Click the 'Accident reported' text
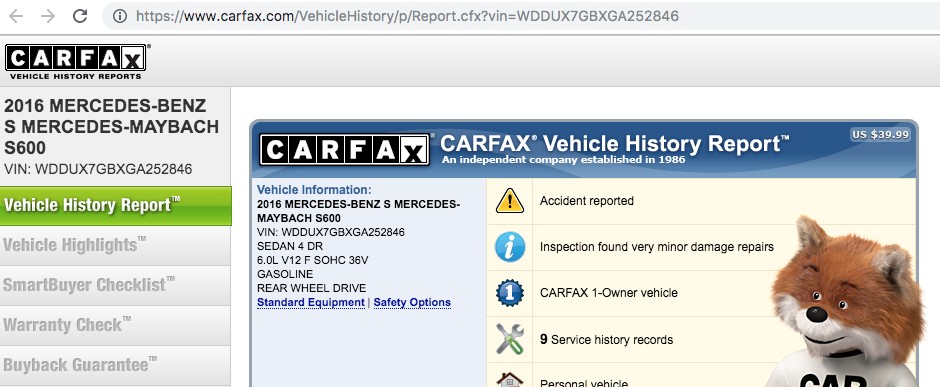Image resolution: width=940 pixels, height=387 pixels. point(586,201)
